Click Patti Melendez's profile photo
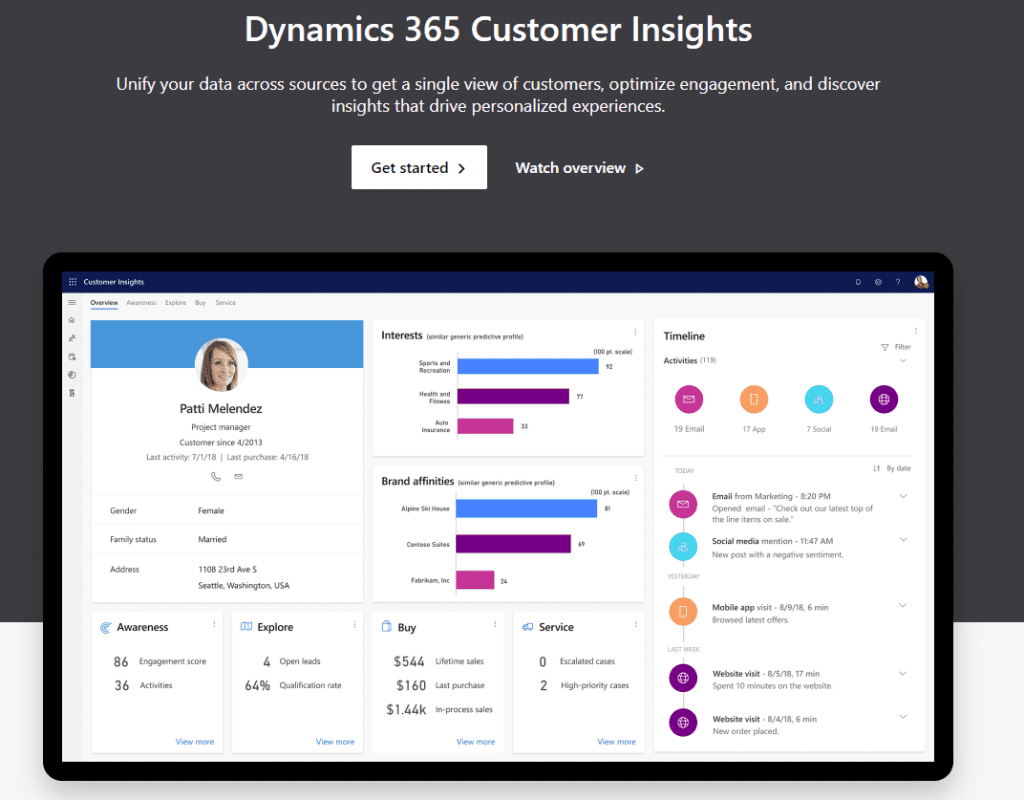This screenshot has width=1024, height=800. point(222,365)
